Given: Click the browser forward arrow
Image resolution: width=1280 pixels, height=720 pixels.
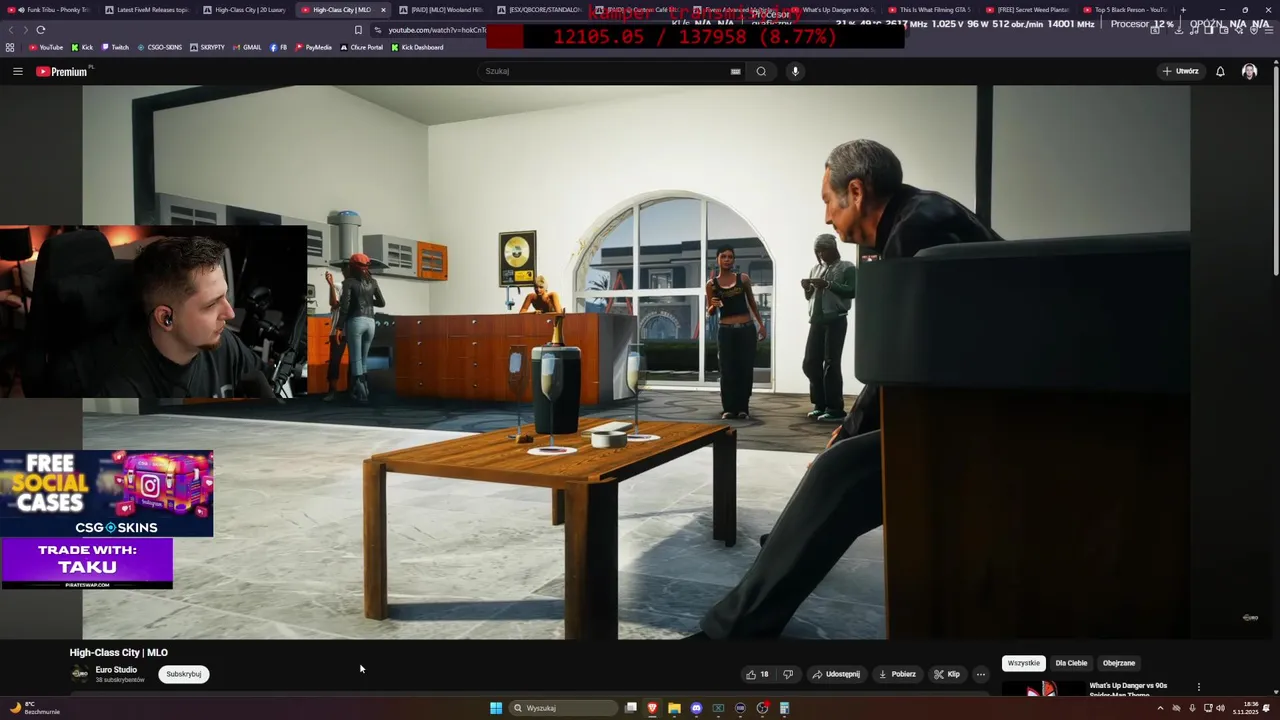Looking at the screenshot, I should point(25,30).
